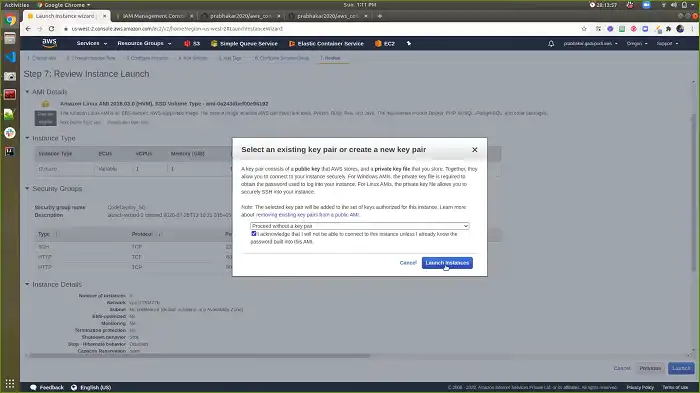Image resolution: width=700 pixels, height=393 pixels.
Task: Open the Elastic Container Service shortcut
Action: point(326,43)
